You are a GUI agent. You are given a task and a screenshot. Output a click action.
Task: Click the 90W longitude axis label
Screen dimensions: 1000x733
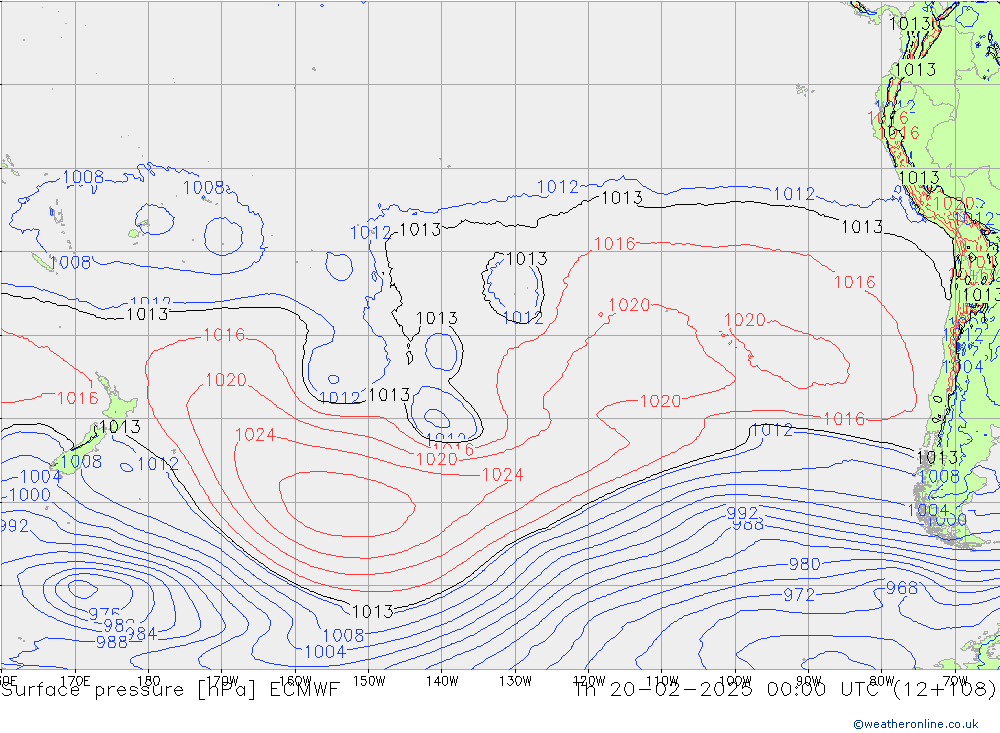(809, 681)
